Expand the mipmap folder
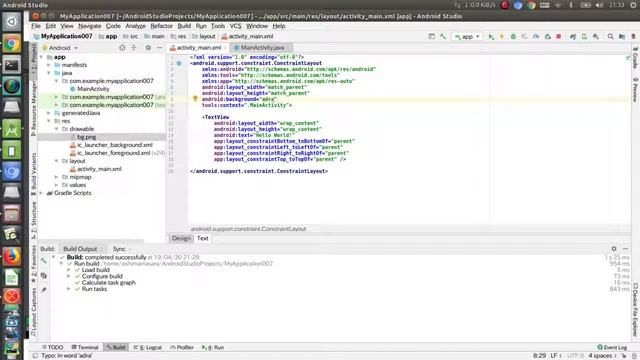This screenshot has width=640, height=360. (x=57, y=177)
